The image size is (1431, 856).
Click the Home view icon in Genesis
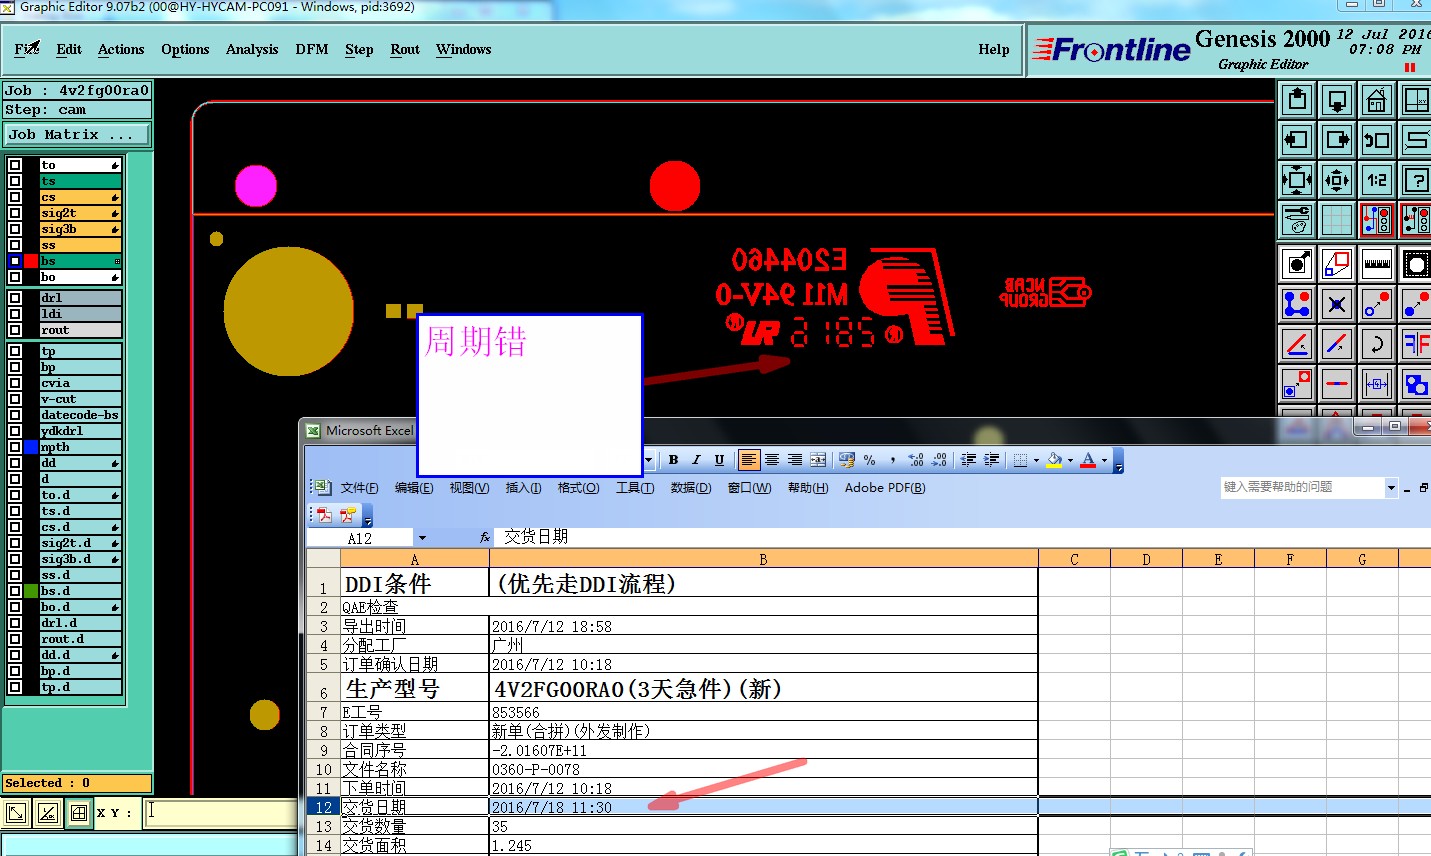click(1377, 100)
